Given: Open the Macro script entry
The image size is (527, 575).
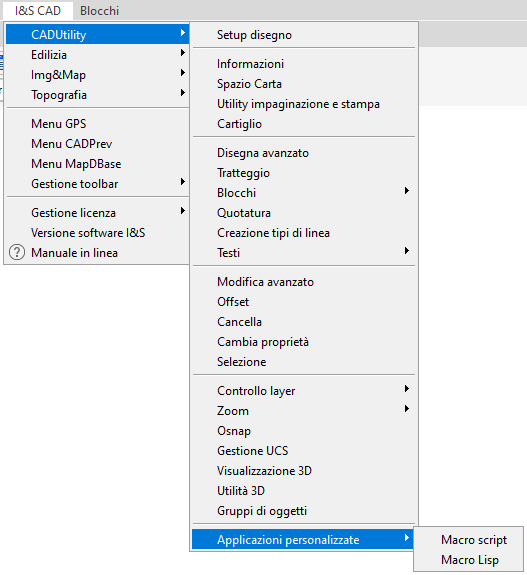Looking at the screenshot, I should (x=468, y=540).
